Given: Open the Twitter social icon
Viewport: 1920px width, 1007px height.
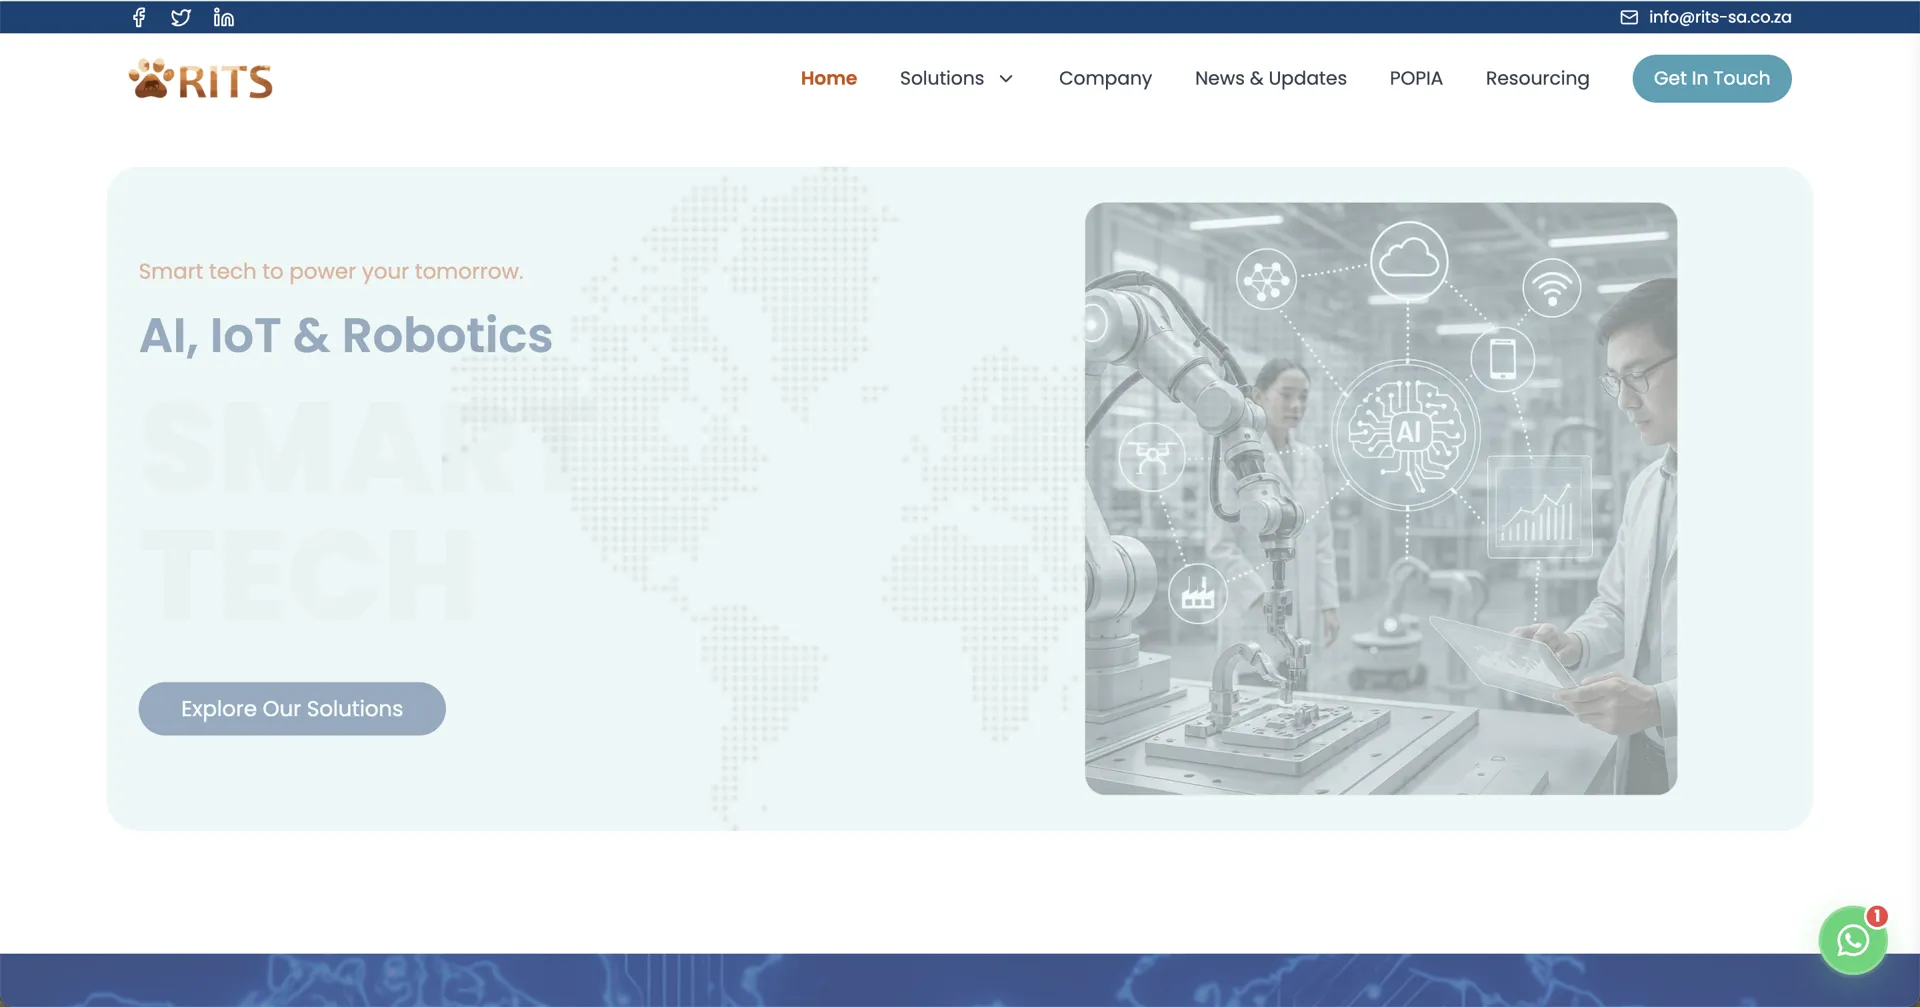Looking at the screenshot, I should pyautogui.click(x=181, y=17).
